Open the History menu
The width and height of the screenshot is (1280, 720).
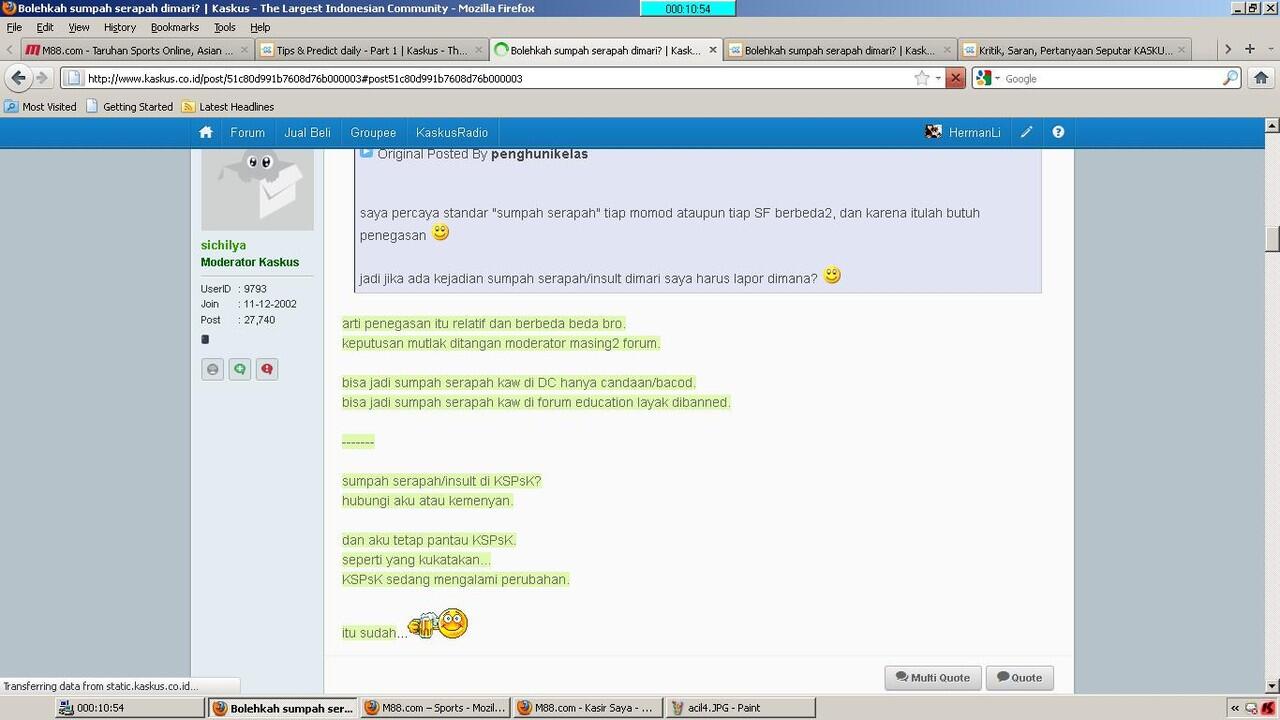pyautogui.click(x=119, y=27)
